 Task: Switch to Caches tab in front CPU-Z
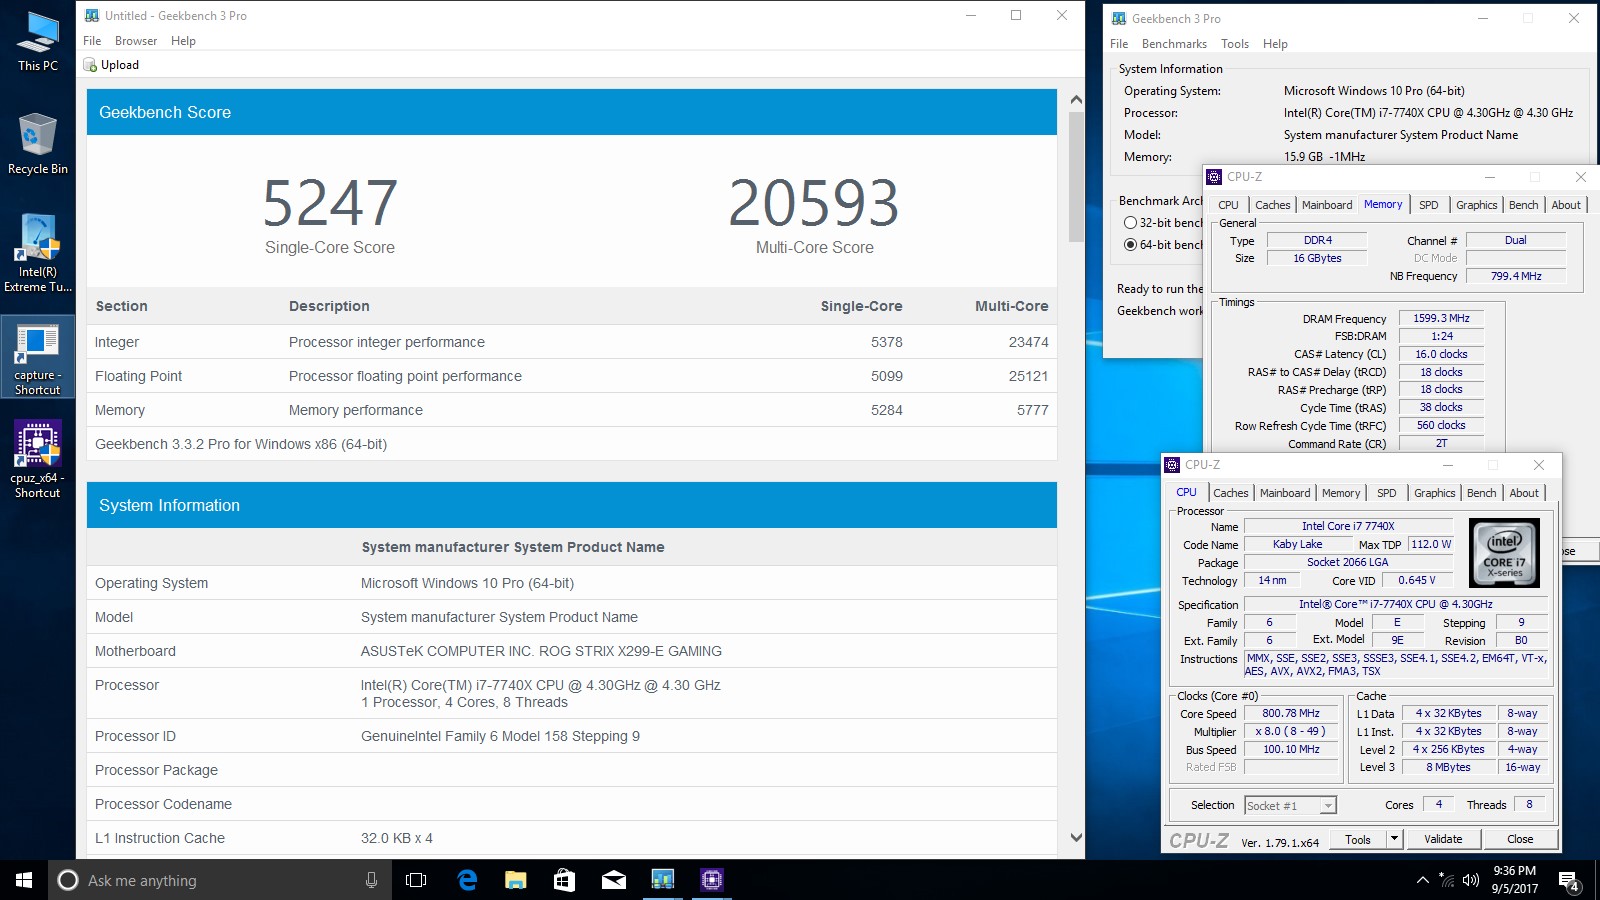1231,493
